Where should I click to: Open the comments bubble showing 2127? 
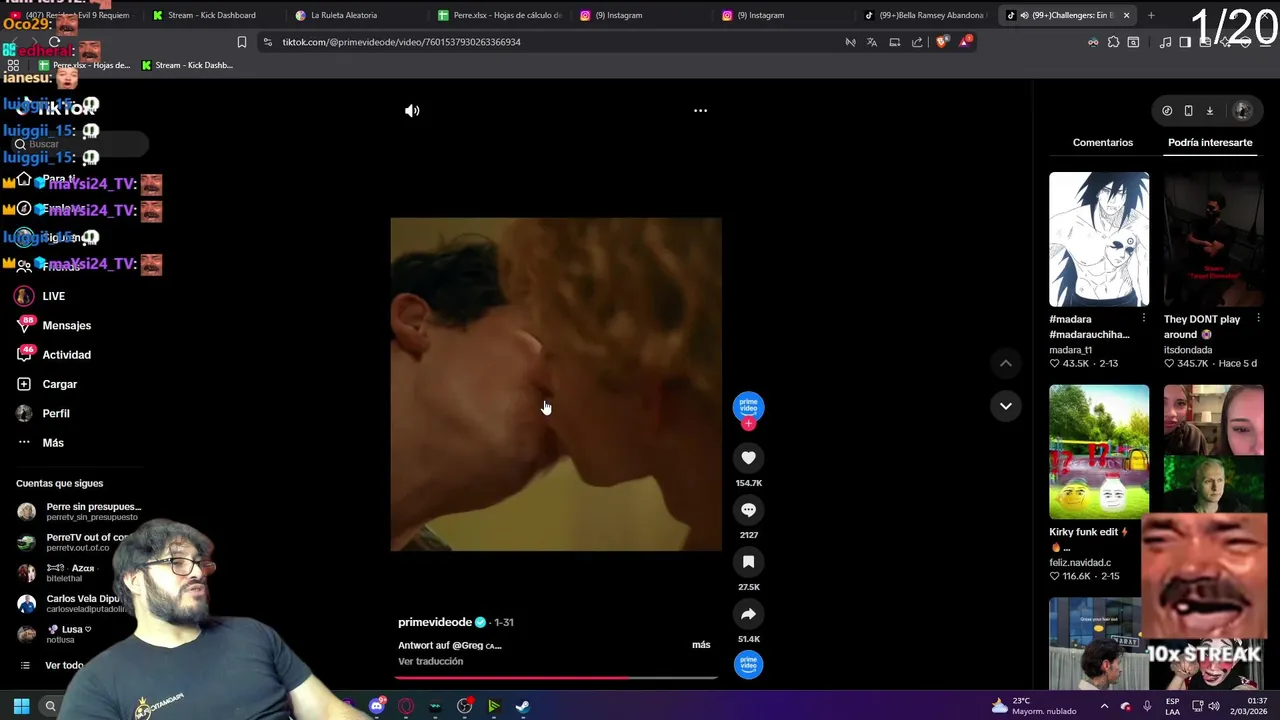(x=748, y=510)
